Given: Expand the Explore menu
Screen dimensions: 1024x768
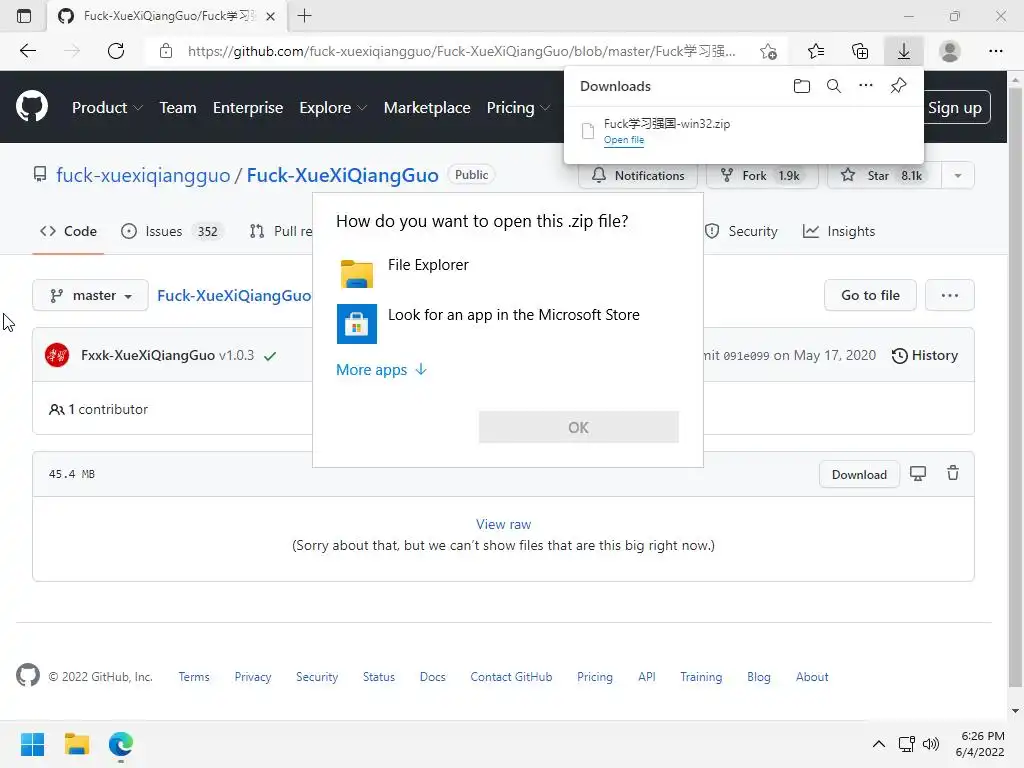Looking at the screenshot, I should point(333,108).
